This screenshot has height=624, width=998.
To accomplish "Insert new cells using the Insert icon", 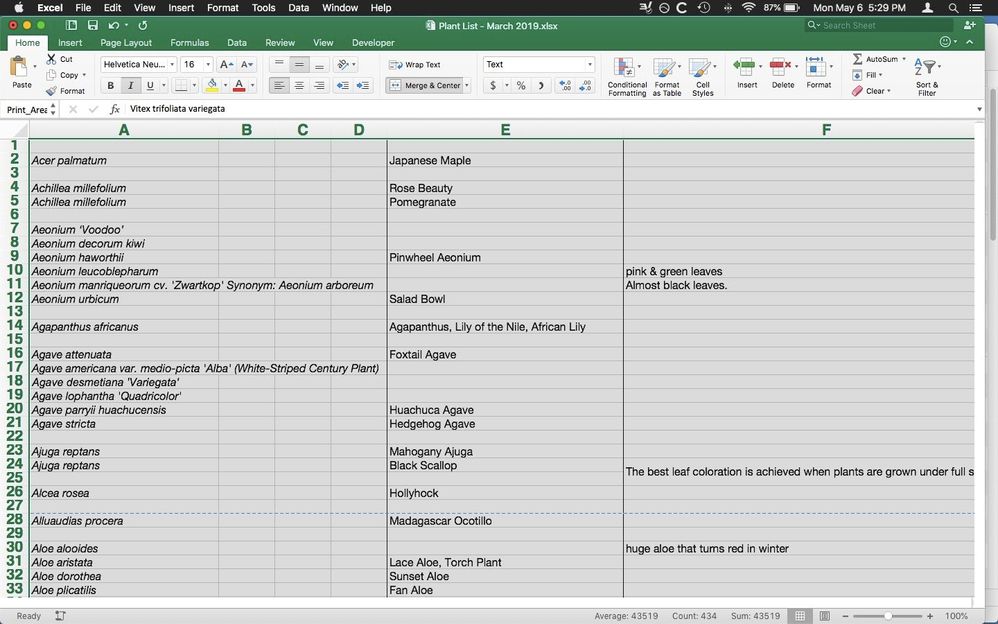I will [746, 70].
